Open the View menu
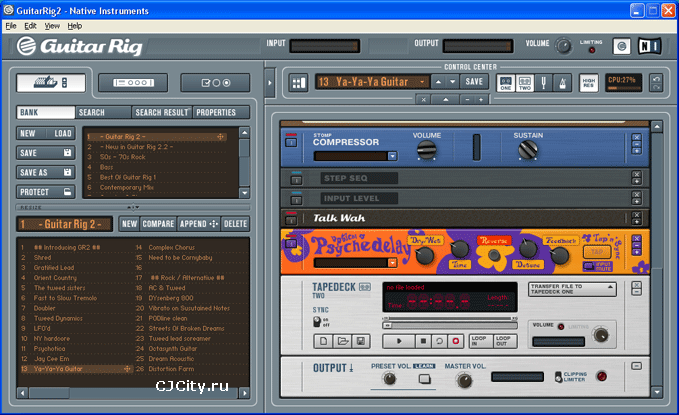 click(52, 26)
